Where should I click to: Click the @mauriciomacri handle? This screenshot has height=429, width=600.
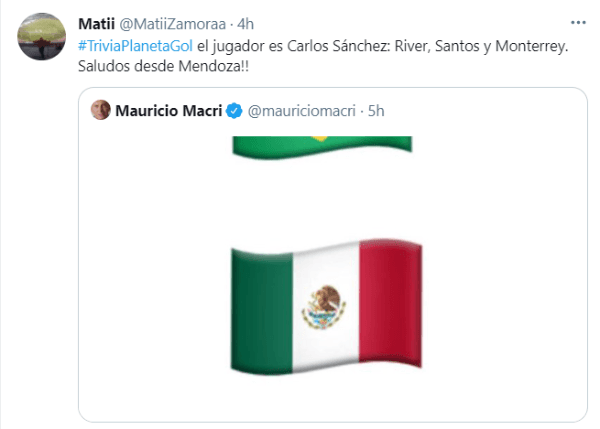click(x=300, y=110)
